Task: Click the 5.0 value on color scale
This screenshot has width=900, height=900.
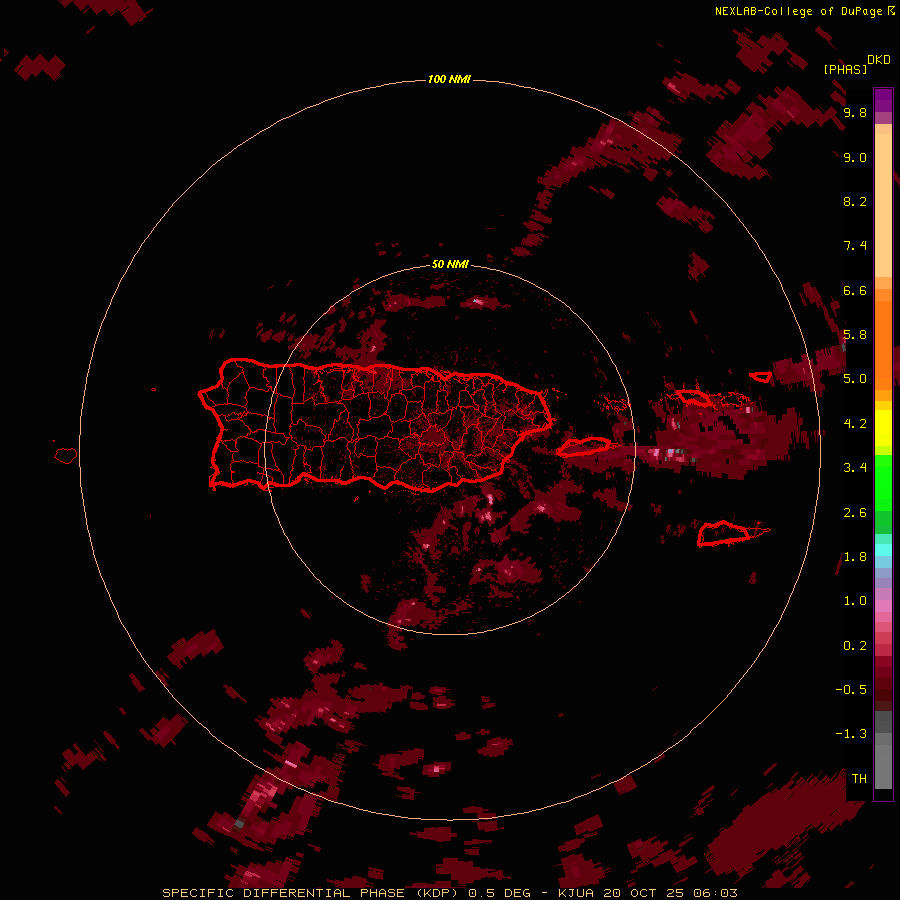Action: click(855, 379)
